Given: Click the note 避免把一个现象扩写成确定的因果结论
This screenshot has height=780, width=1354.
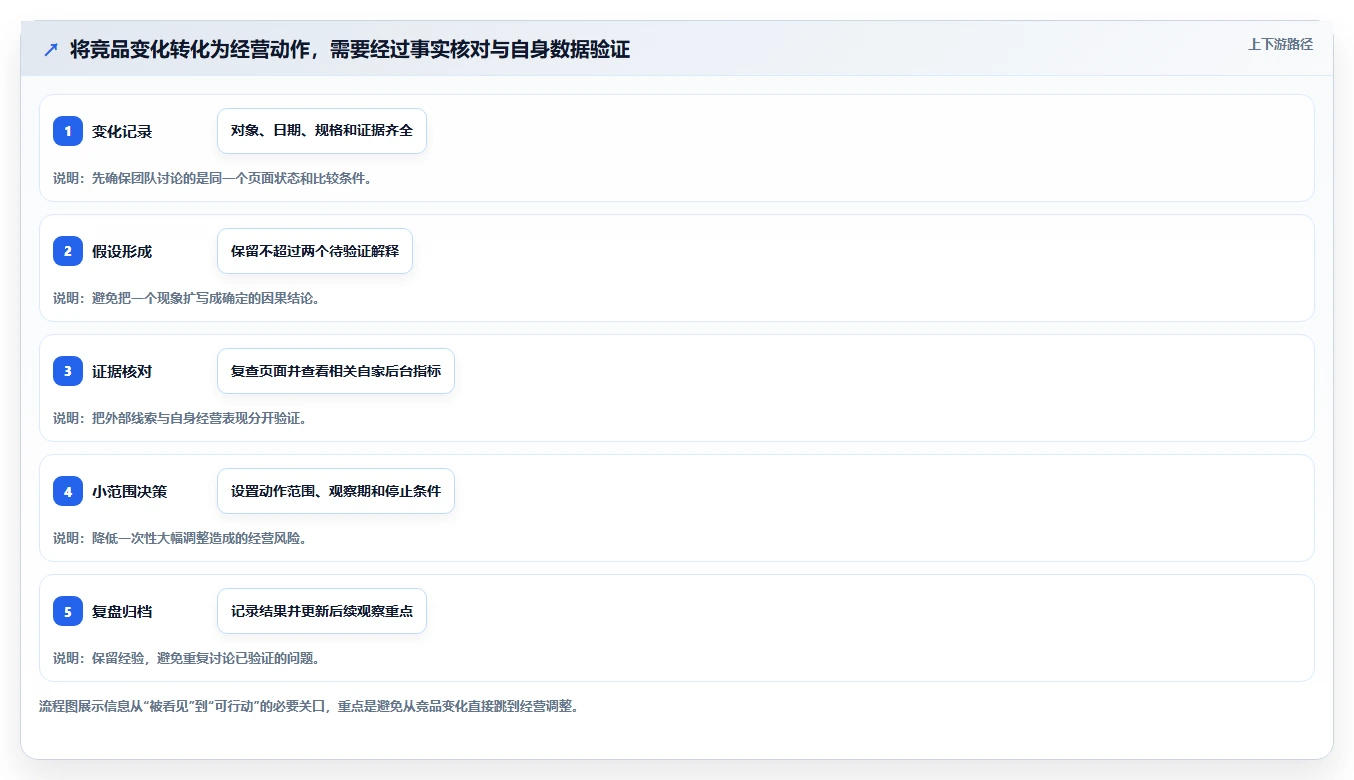Looking at the screenshot, I should 186,298.
